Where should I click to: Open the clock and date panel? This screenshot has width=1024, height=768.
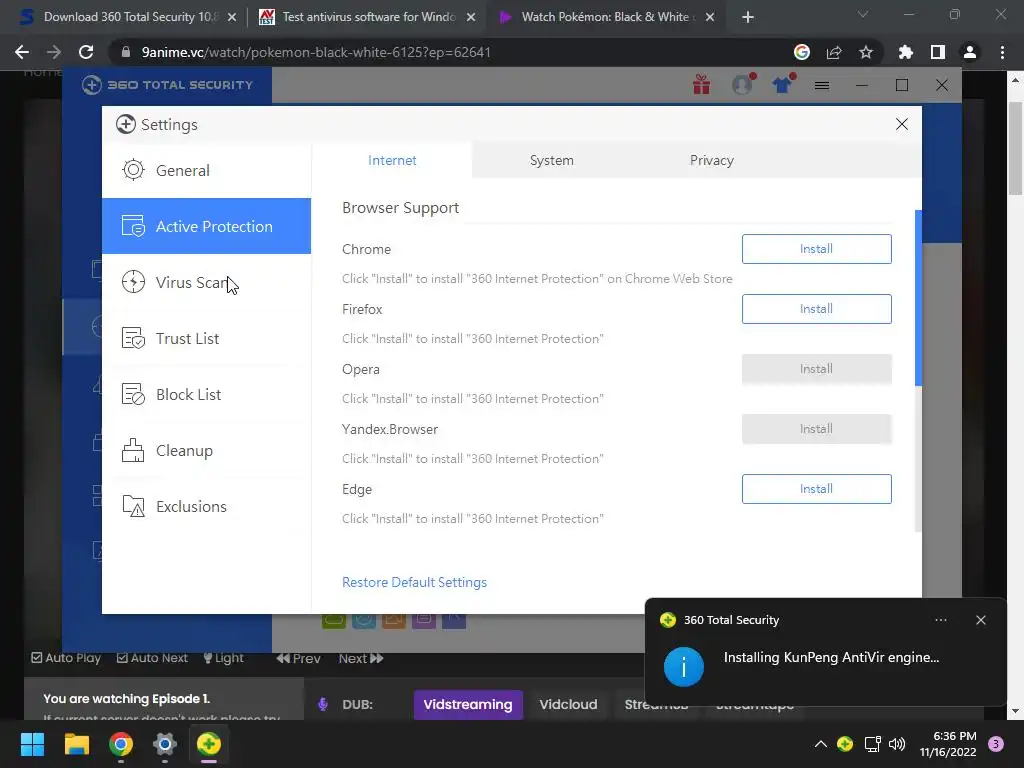pos(948,744)
